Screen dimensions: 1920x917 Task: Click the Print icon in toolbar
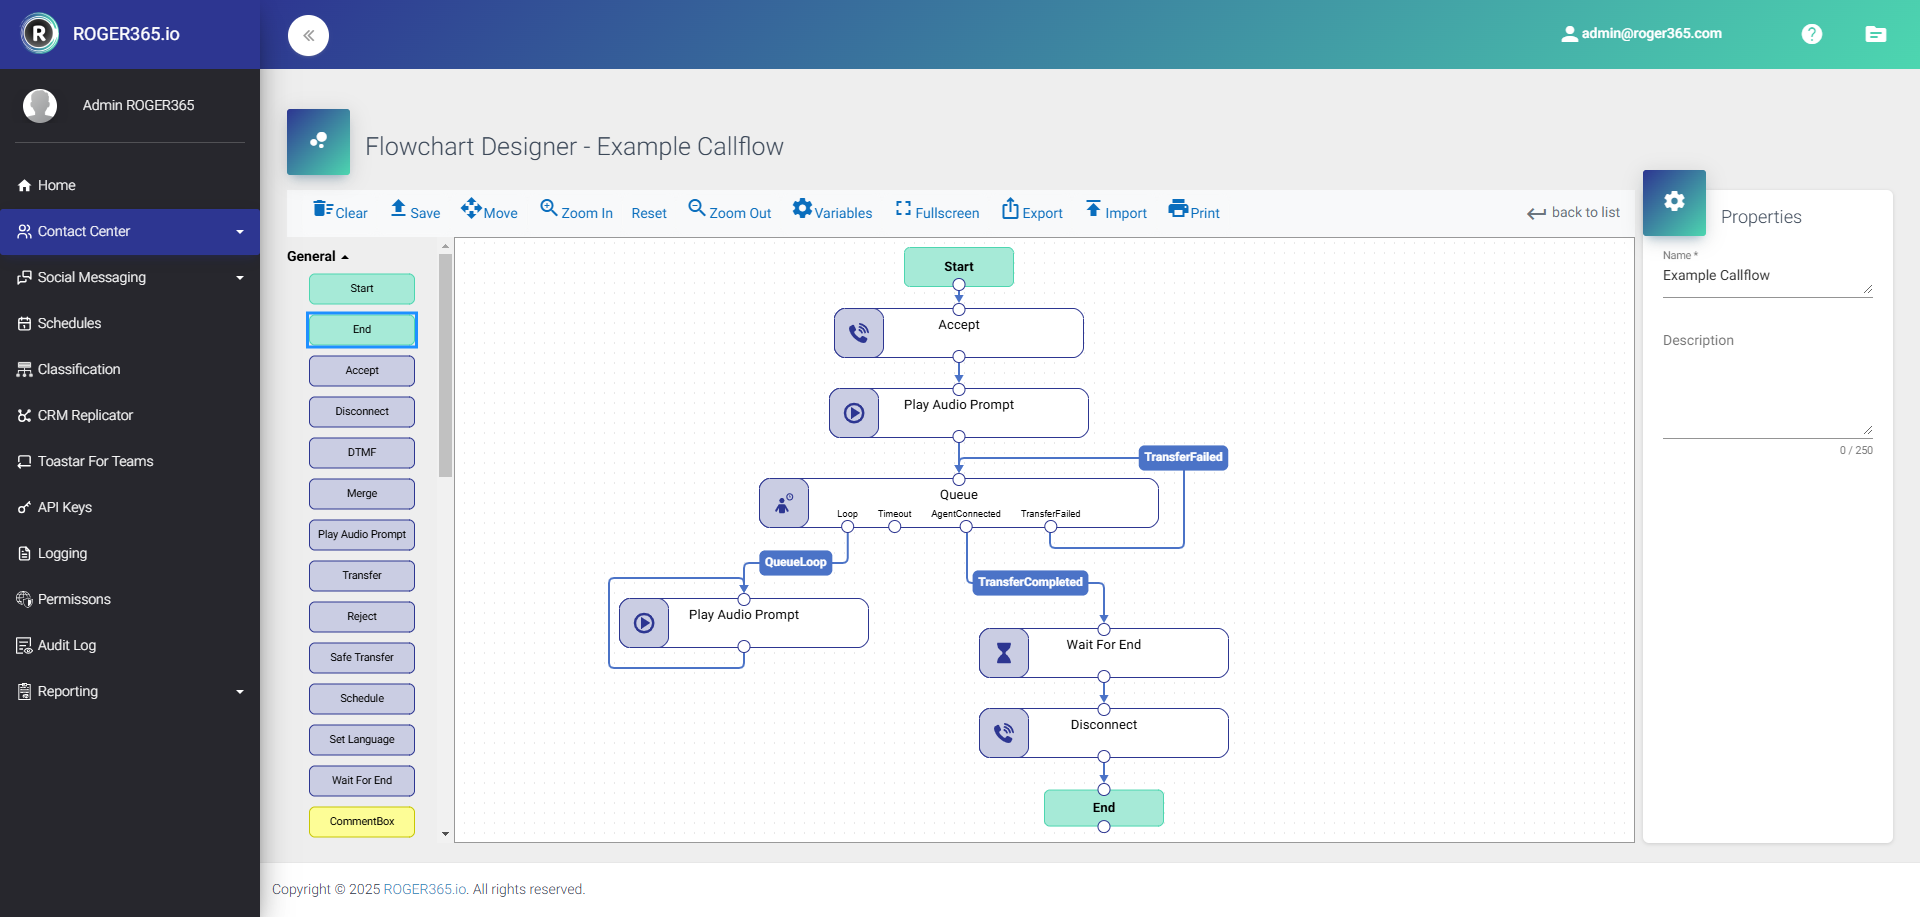pyautogui.click(x=1178, y=209)
